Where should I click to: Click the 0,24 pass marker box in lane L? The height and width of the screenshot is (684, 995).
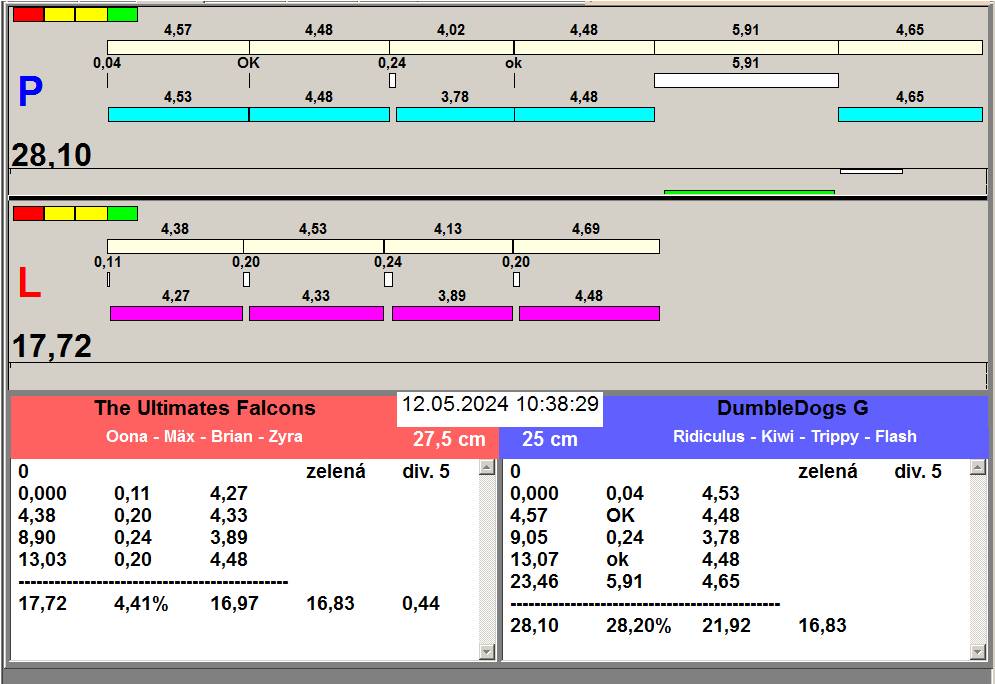(x=388, y=279)
